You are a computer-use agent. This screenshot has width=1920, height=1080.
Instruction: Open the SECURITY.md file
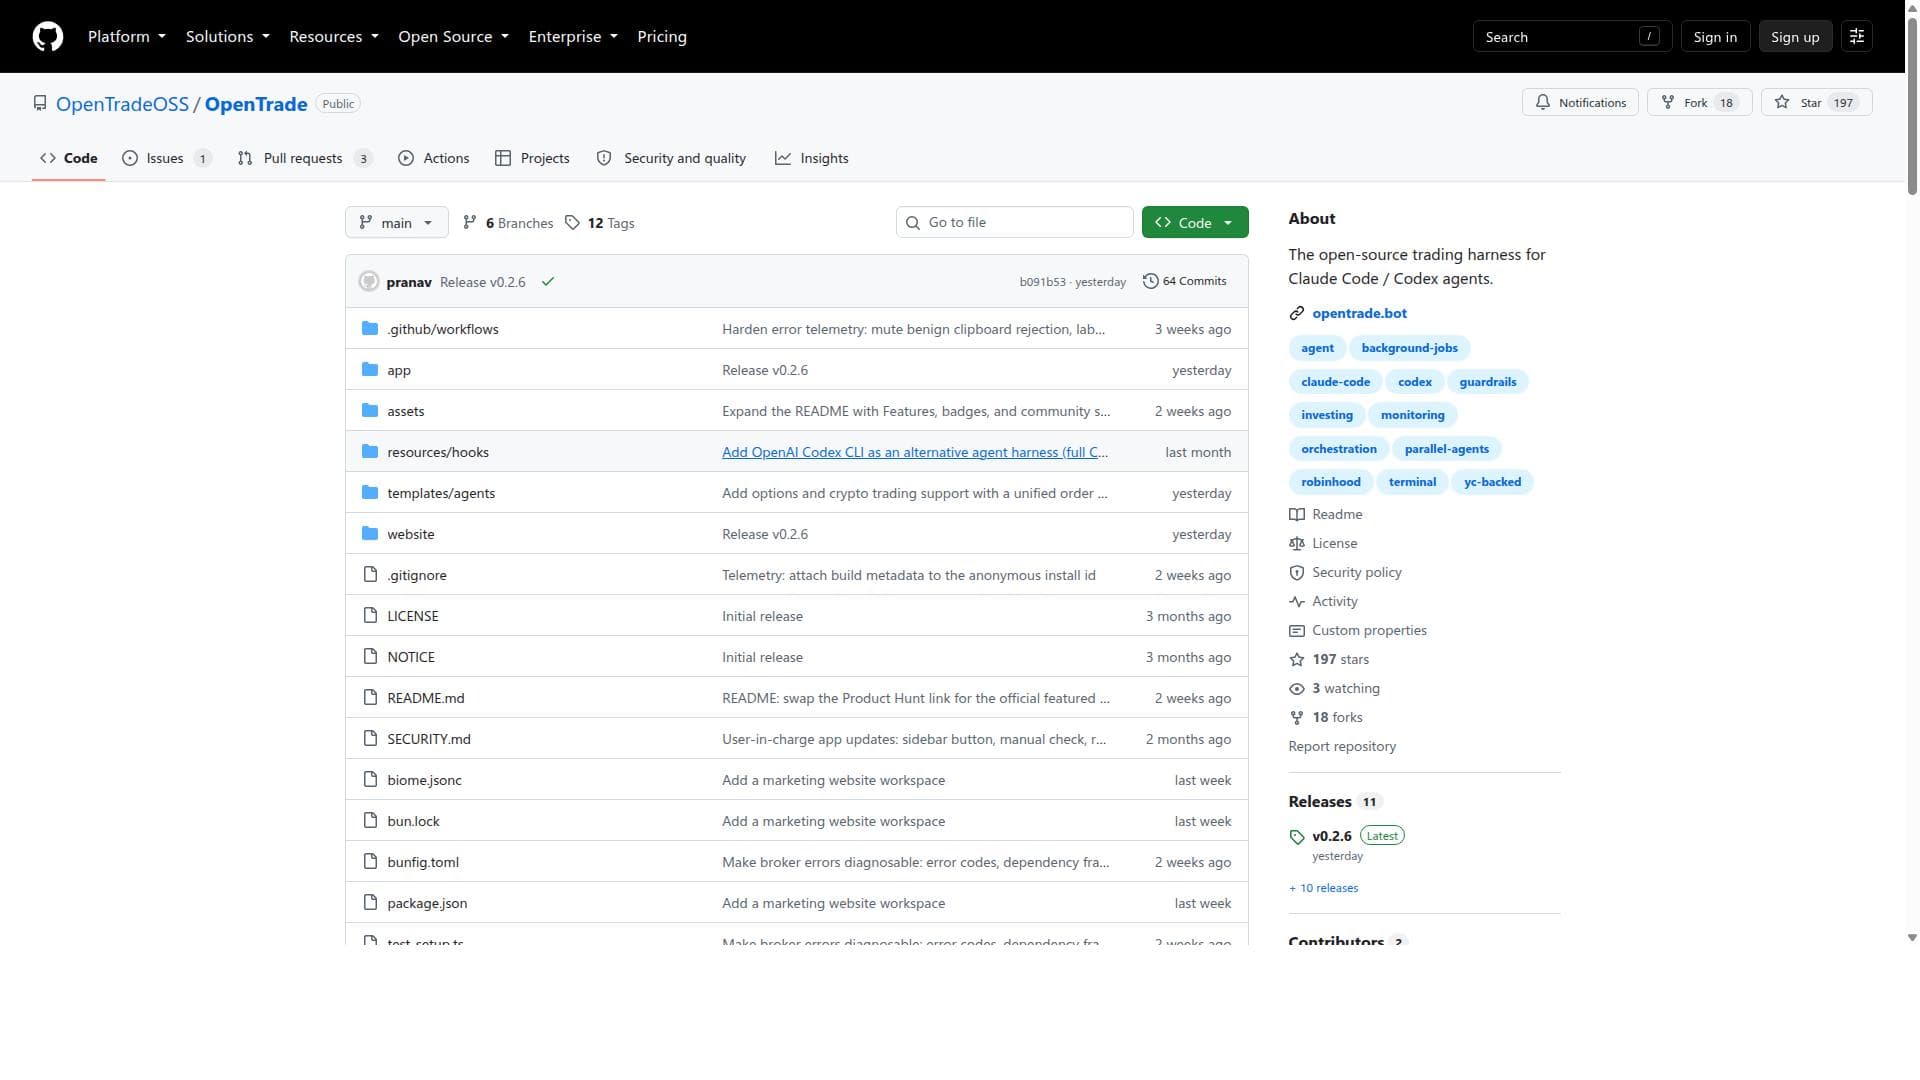429,739
